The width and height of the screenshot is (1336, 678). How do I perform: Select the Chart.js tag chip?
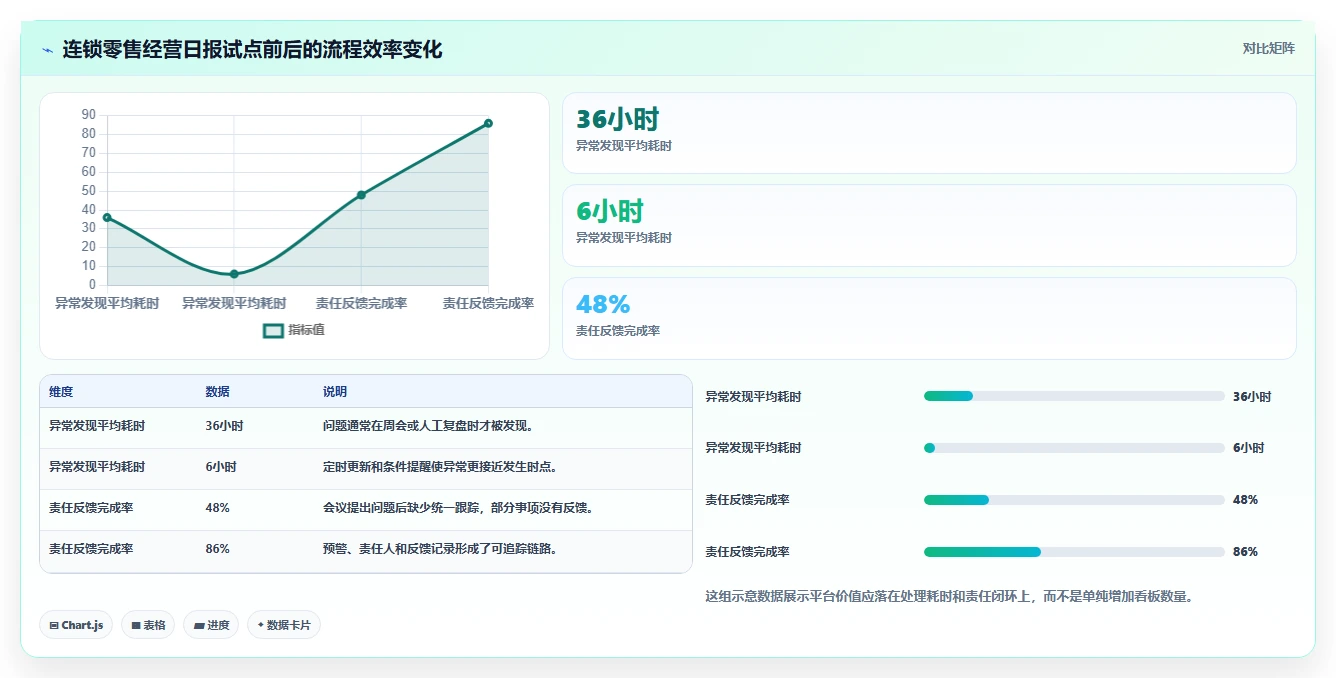pyautogui.click(x=77, y=625)
